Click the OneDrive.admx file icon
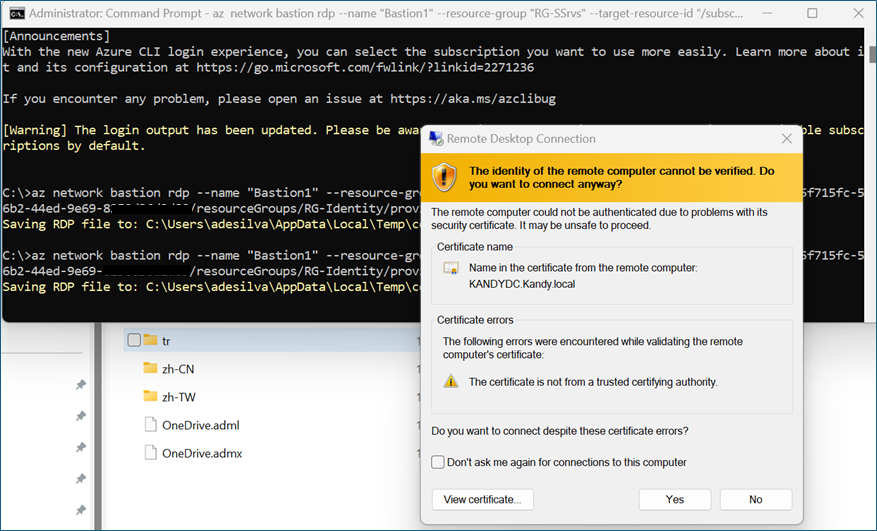 [x=150, y=452]
